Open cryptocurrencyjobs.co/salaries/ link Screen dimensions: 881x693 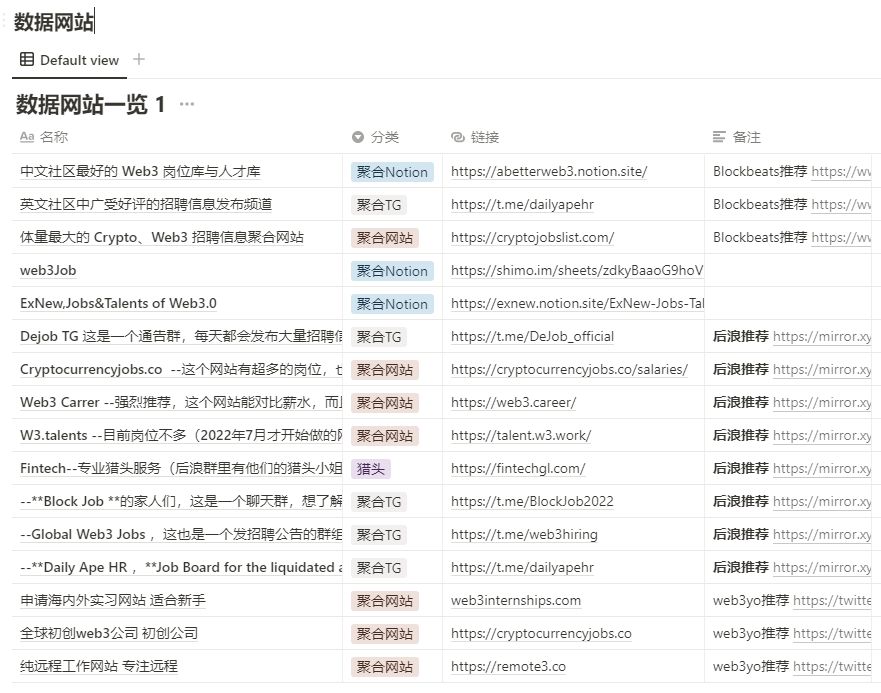[569, 370]
